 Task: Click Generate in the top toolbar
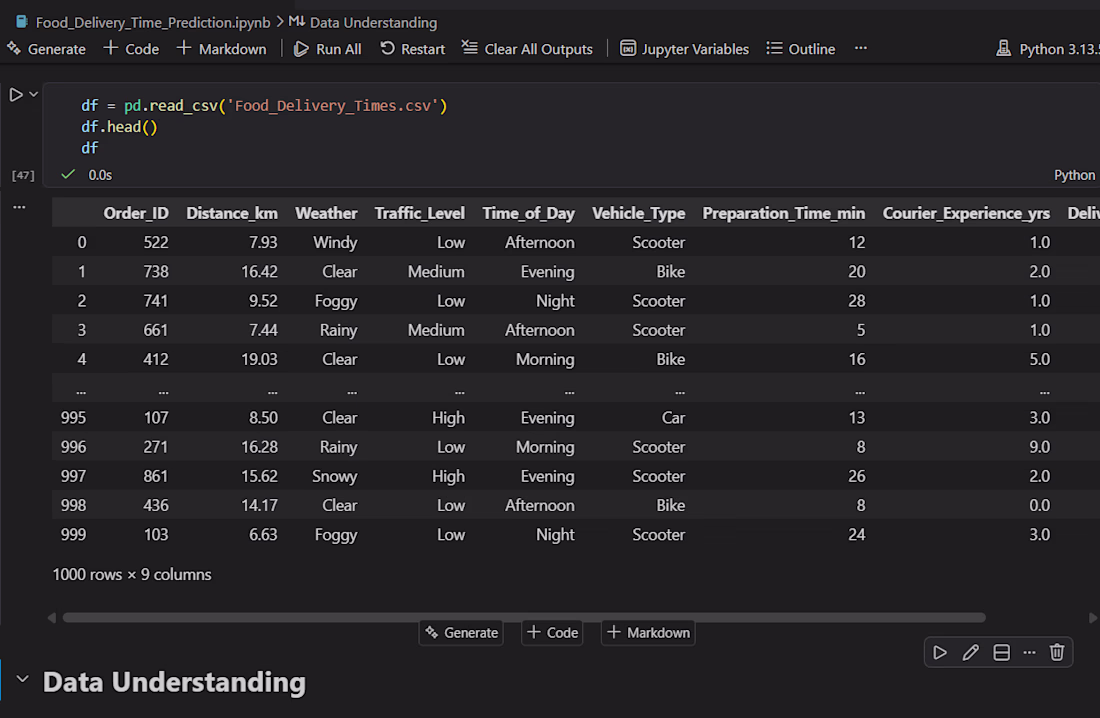pos(46,49)
